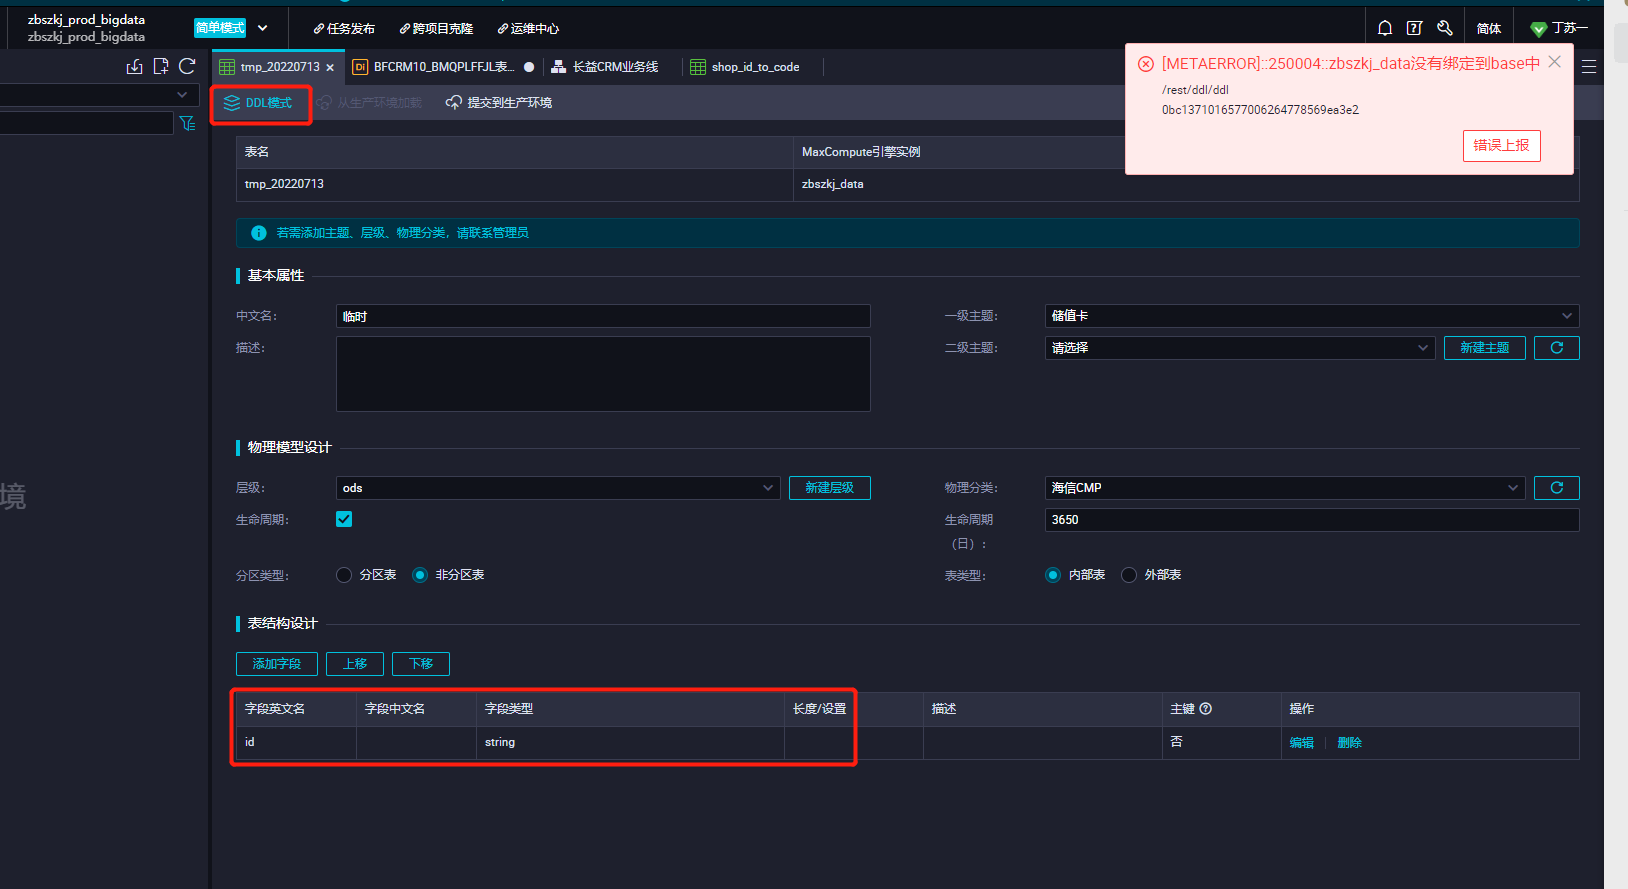This screenshot has width=1628, height=889.
Task: Toggle the 生命周期 checkbox
Action: [344, 519]
